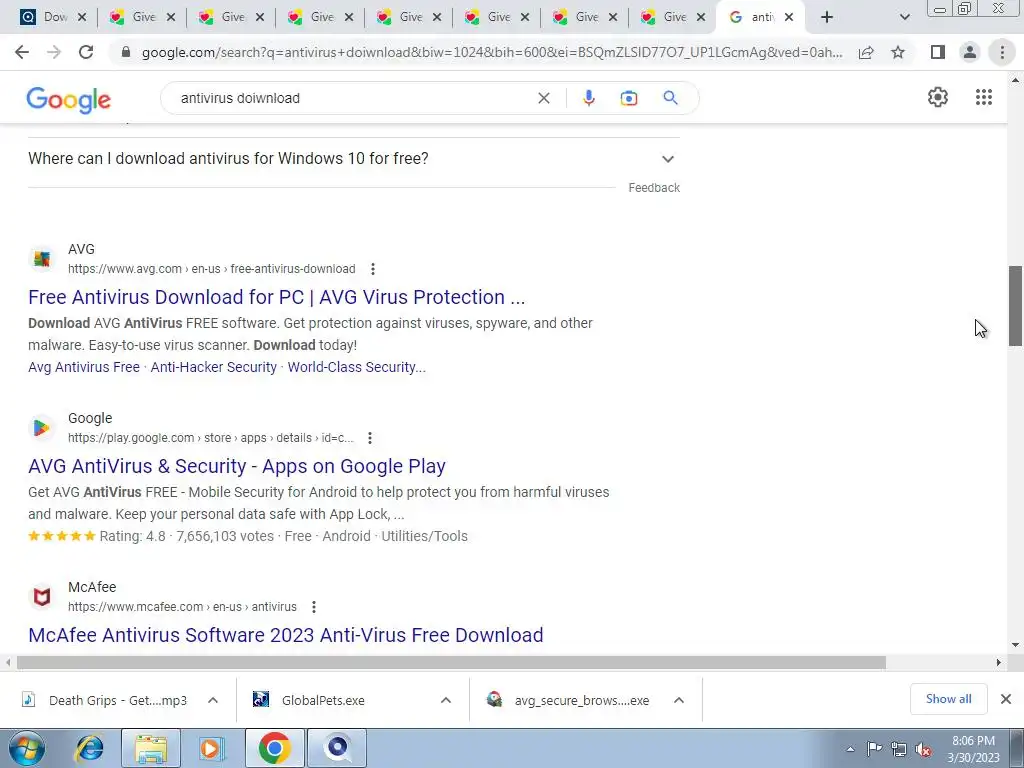
Task: Click the muted volume tray icon
Action: point(923,749)
